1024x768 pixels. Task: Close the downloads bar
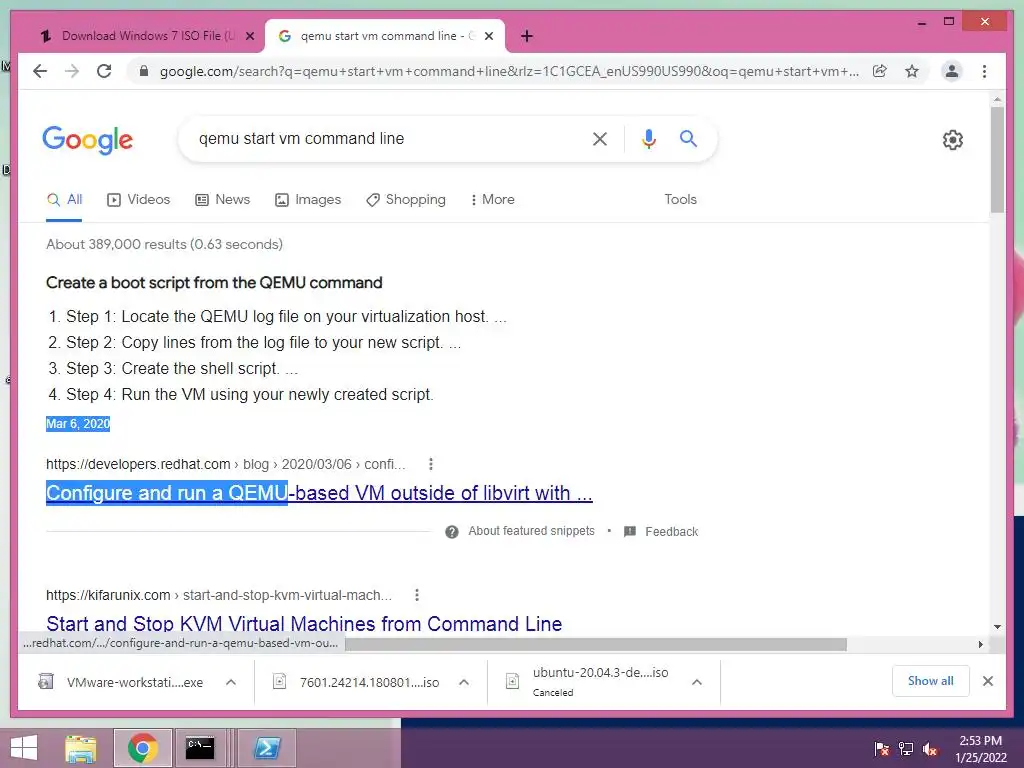tap(988, 681)
